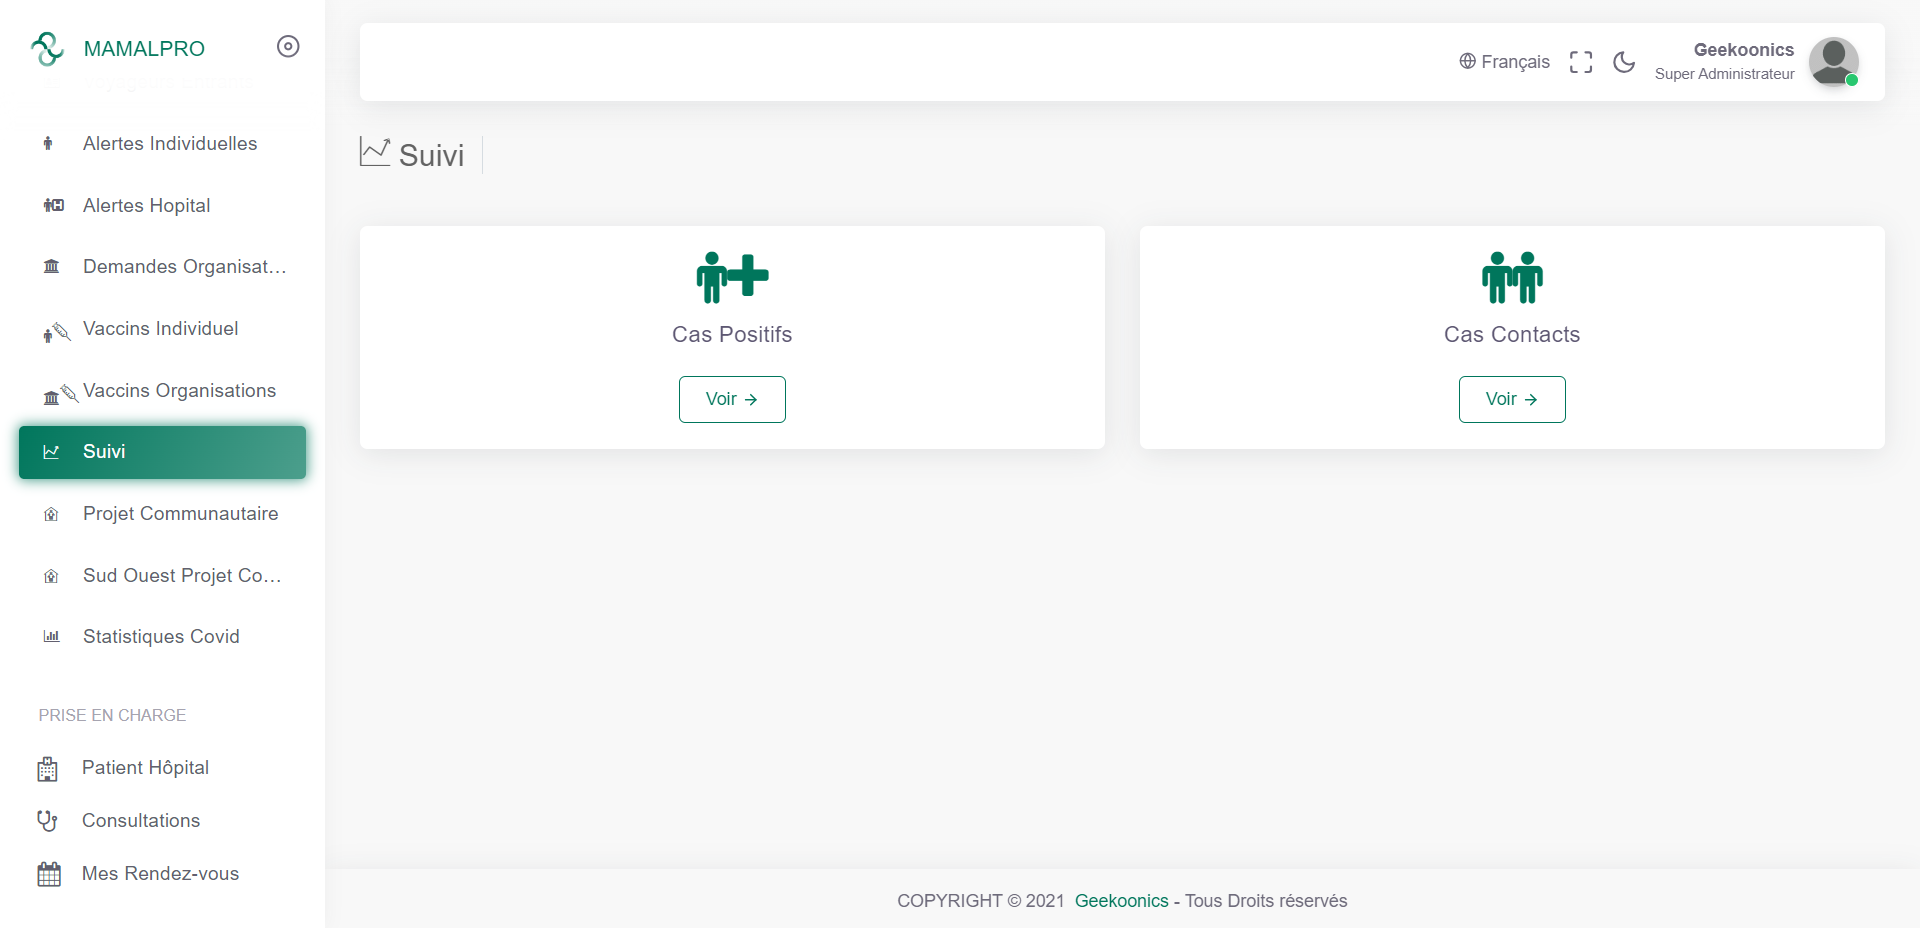Click the Cas Positifs person-plus icon
Screen dimensions: 1920x928
[732, 277]
